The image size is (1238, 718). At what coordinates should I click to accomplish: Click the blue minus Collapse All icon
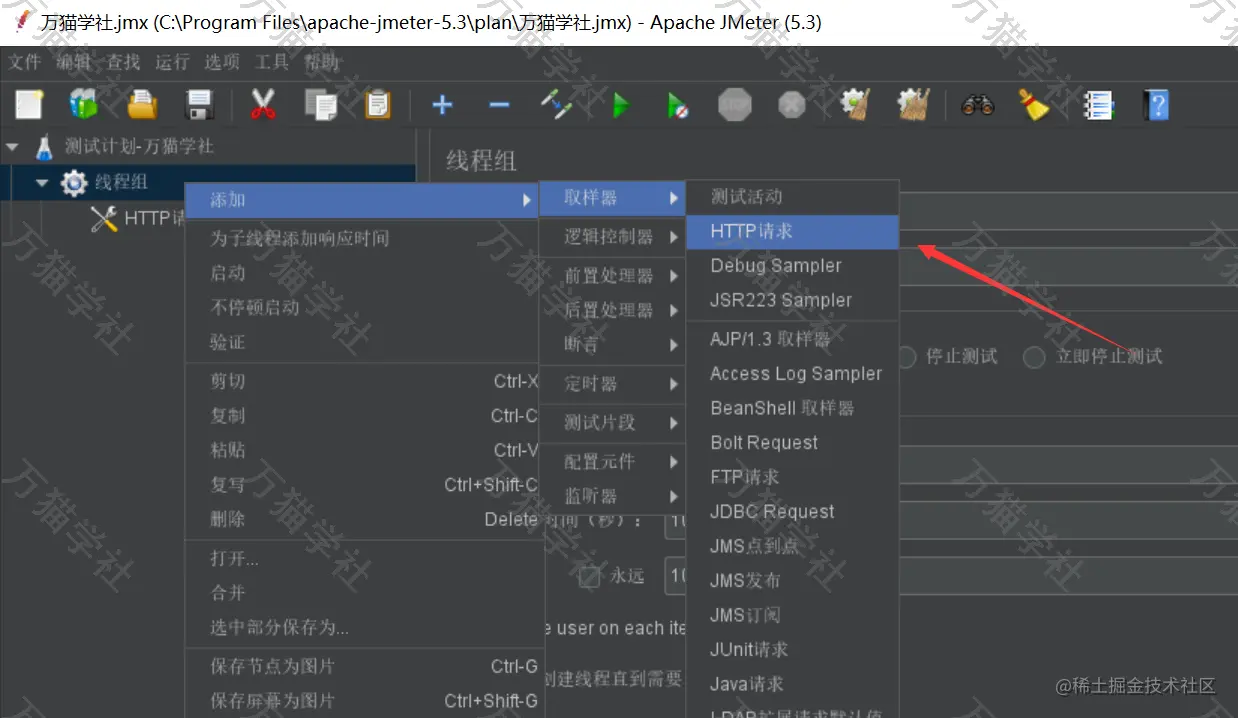click(499, 105)
